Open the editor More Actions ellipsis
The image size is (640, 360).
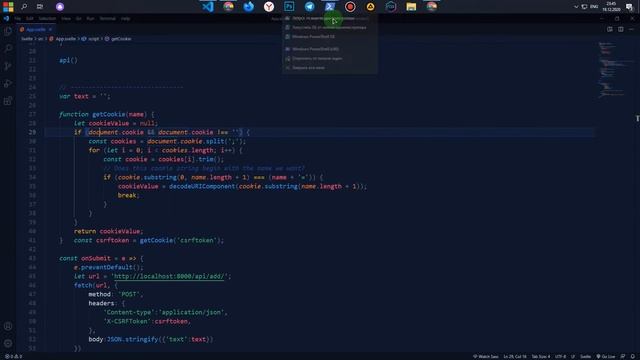631,29
